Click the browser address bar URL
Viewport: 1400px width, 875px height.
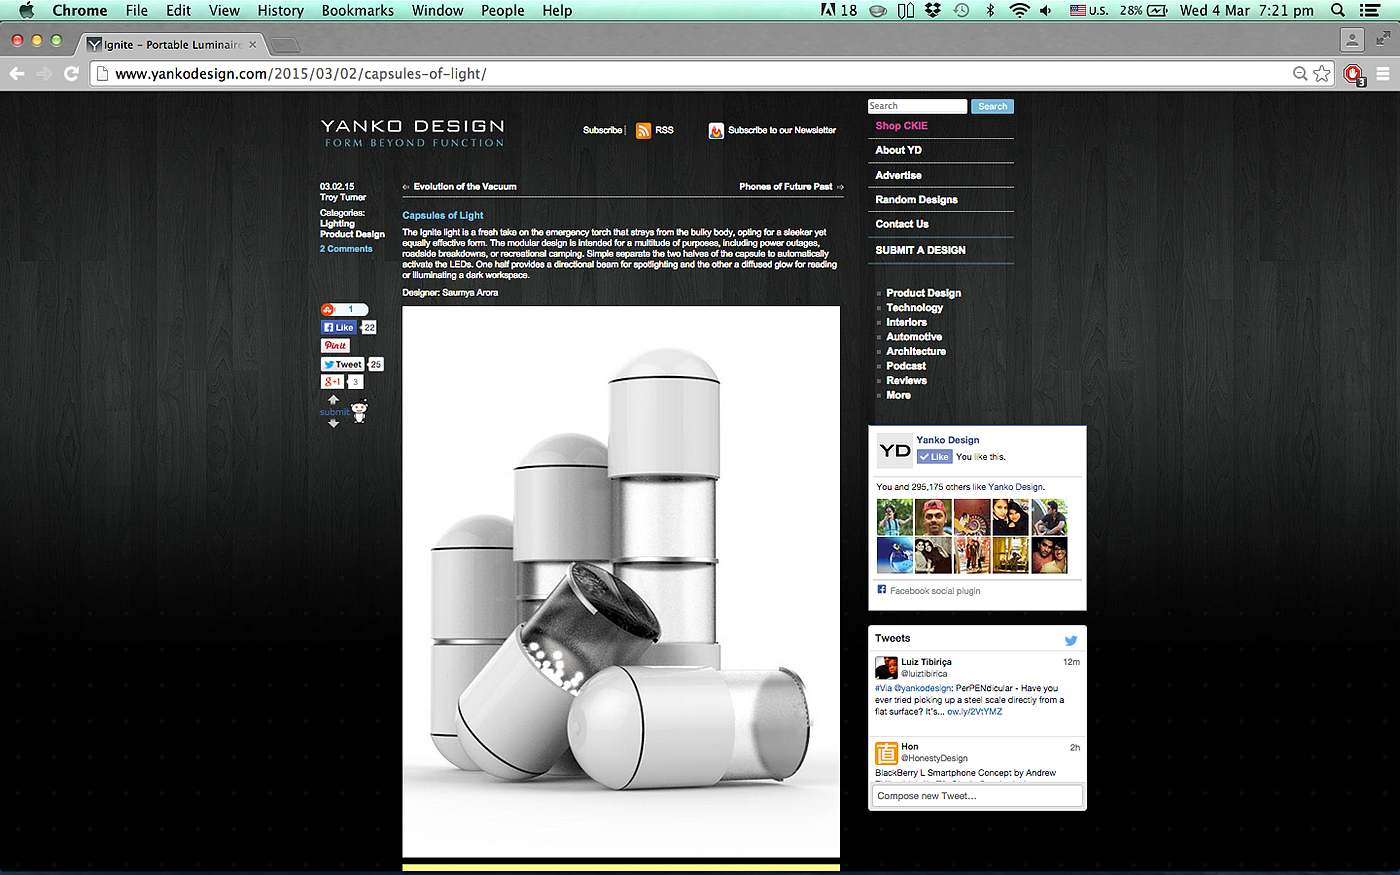tap(300, 74)
